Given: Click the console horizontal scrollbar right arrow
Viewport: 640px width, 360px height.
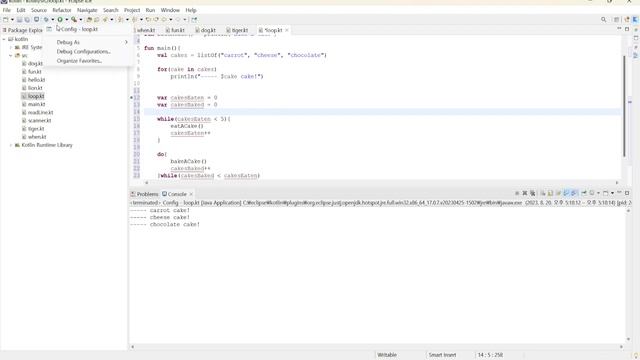Looking at the screenshot, I should pyautogui.click(x=621, y=347).
